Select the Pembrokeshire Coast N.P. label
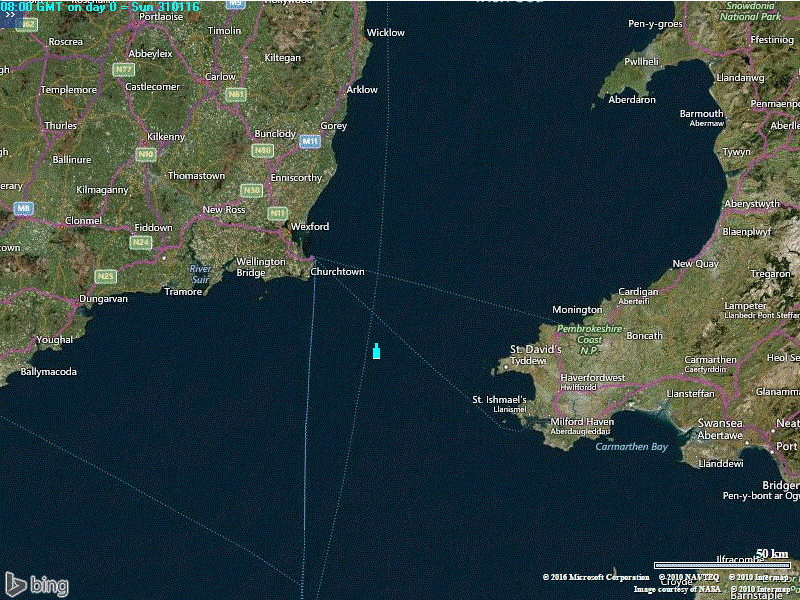The width and height of the screenshot is (800, 600). 589,334
